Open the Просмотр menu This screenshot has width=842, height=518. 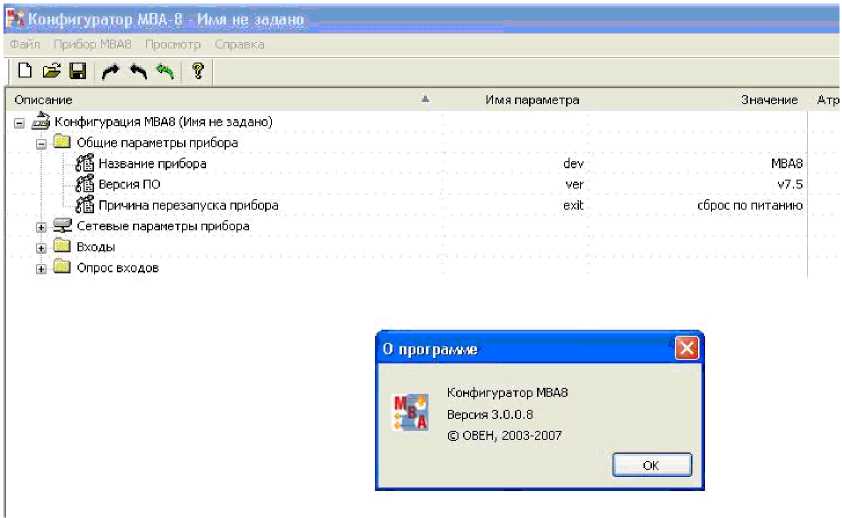pyautogui.click(x=173, y=45)
